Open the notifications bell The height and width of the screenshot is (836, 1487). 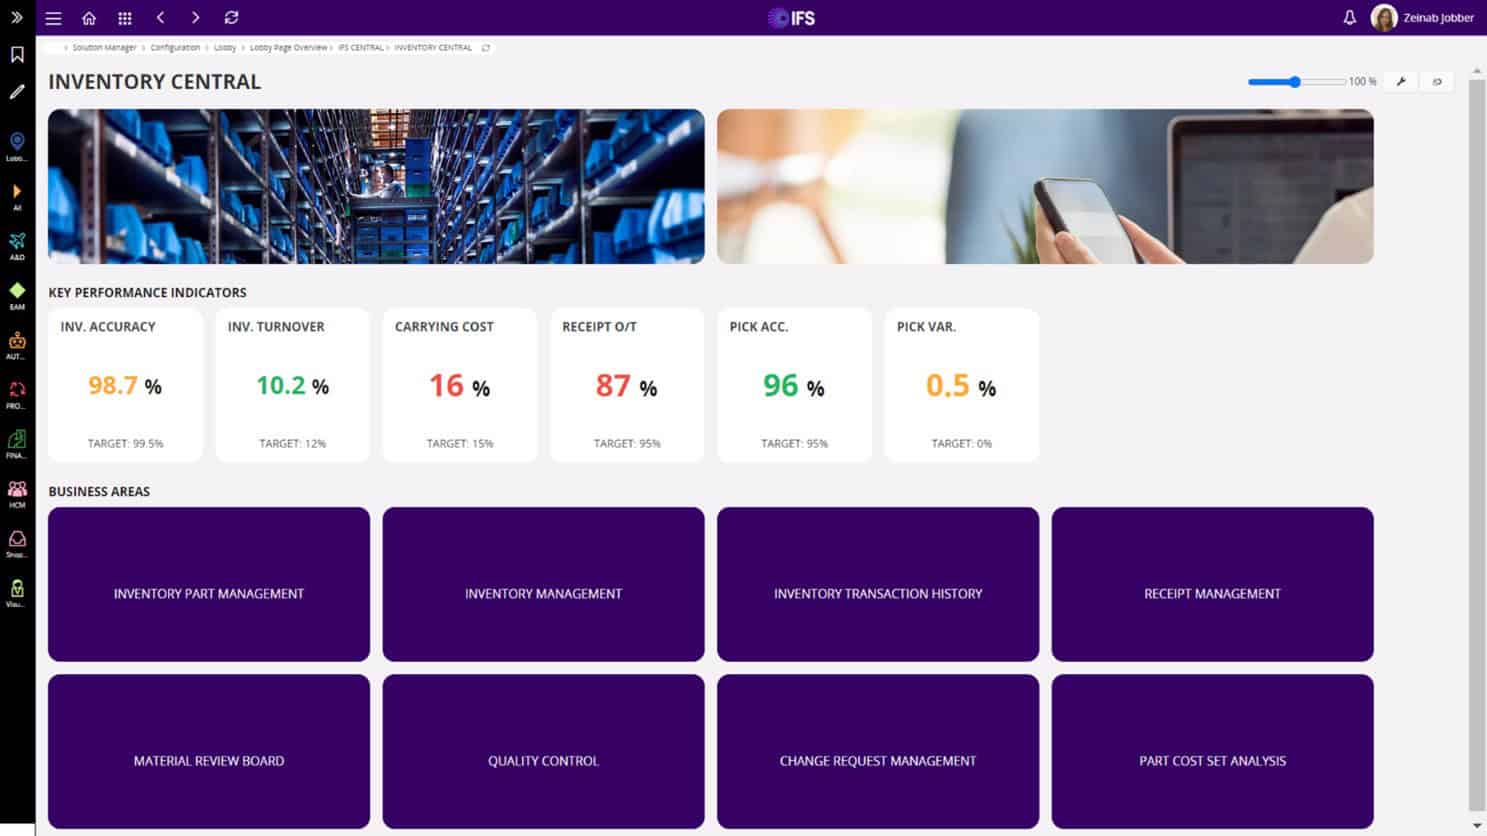click(x=1349, y=18)
